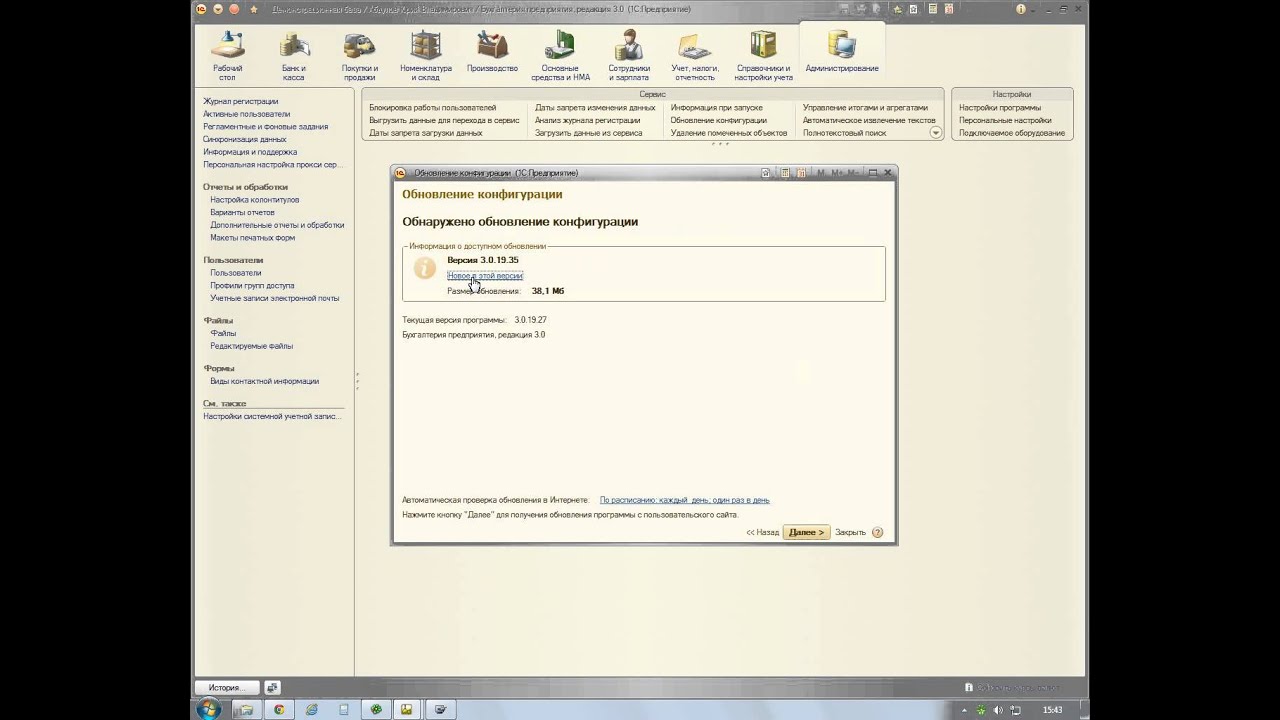Open Пользователи item under Пользователи
Image resolution: width=1280 pixels, height=720 pixels.
236,273
